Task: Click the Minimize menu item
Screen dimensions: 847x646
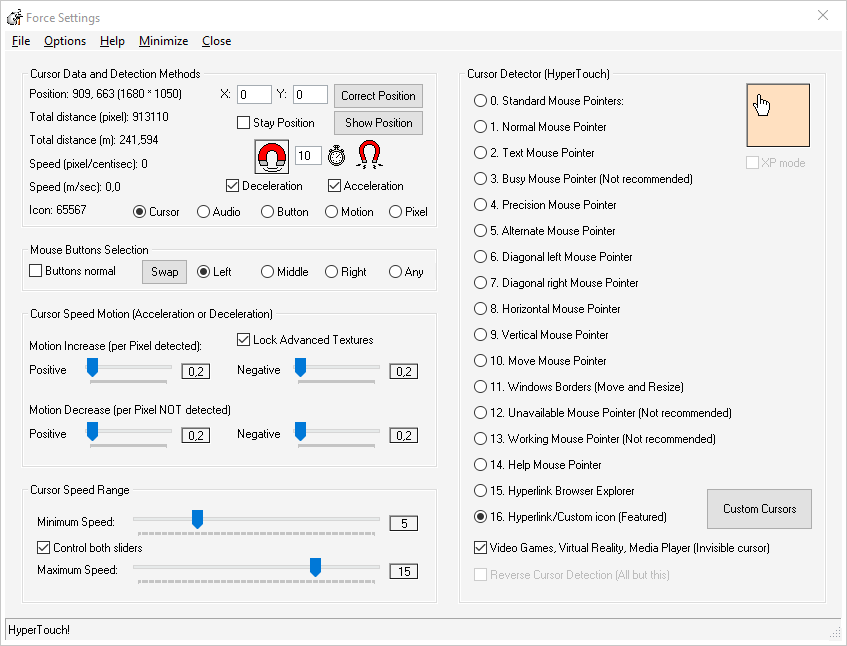Action: pyautogui.click(x=163, y=41)
